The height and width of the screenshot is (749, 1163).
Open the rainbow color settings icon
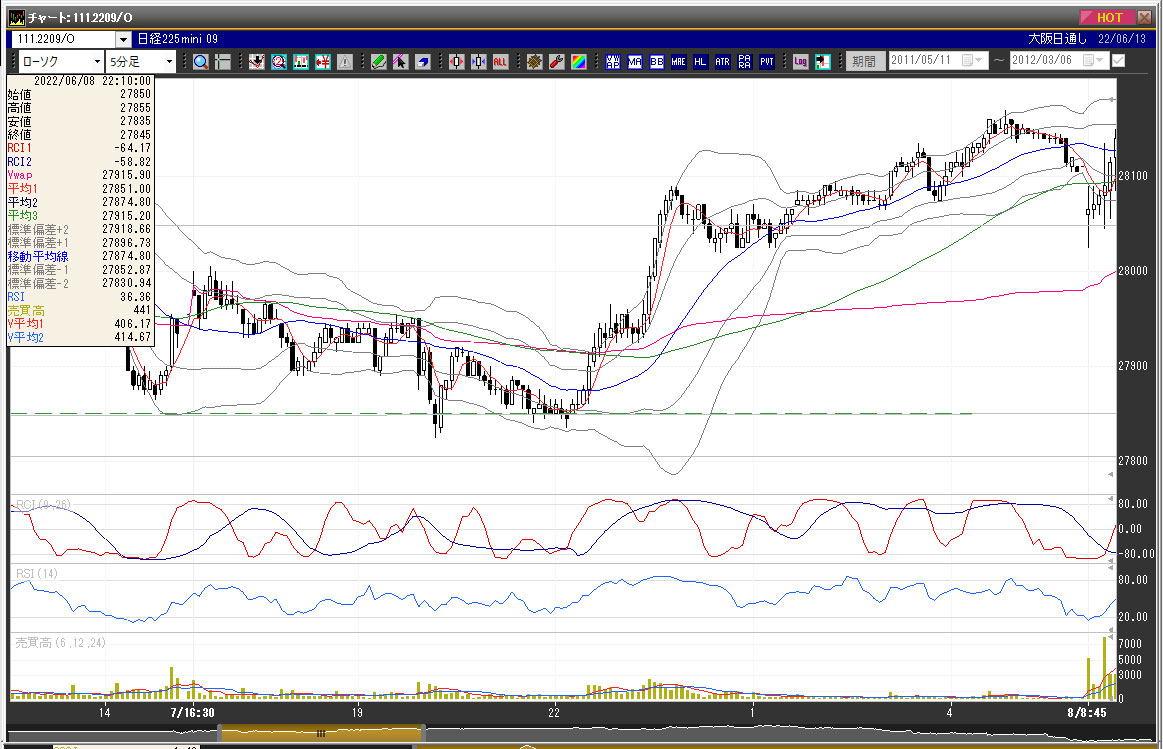click(x=579, y=62)
